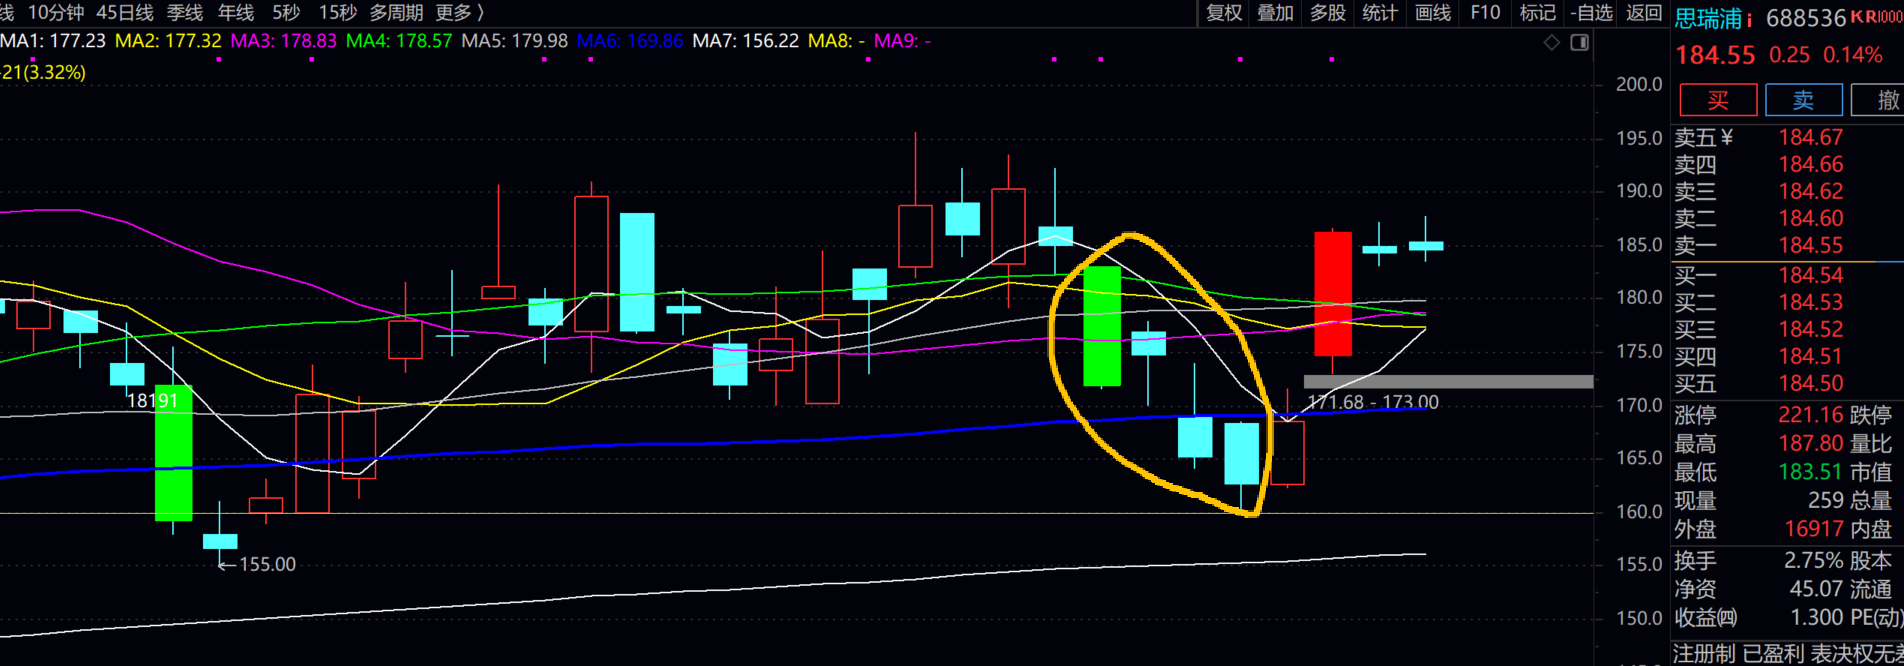Toggle the side panel layout icon
The height and width of the screenshot is (666, 1904).
[x=1580, y=42]
